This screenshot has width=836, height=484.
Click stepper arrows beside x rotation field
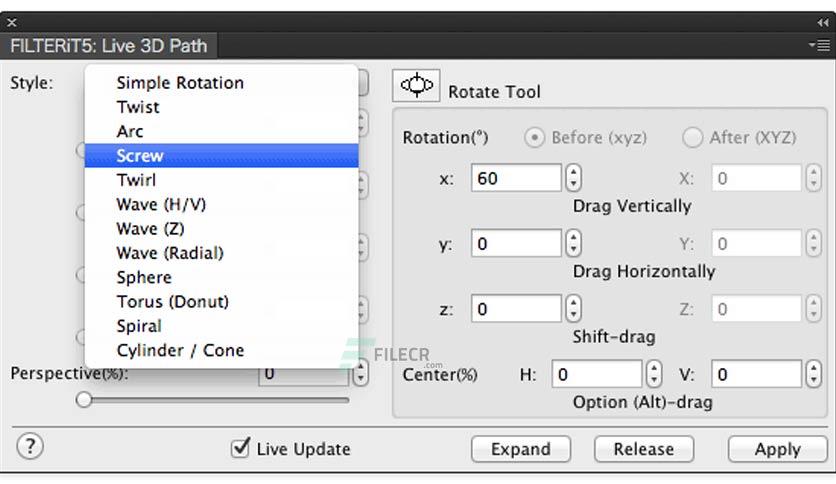point(573,178)
